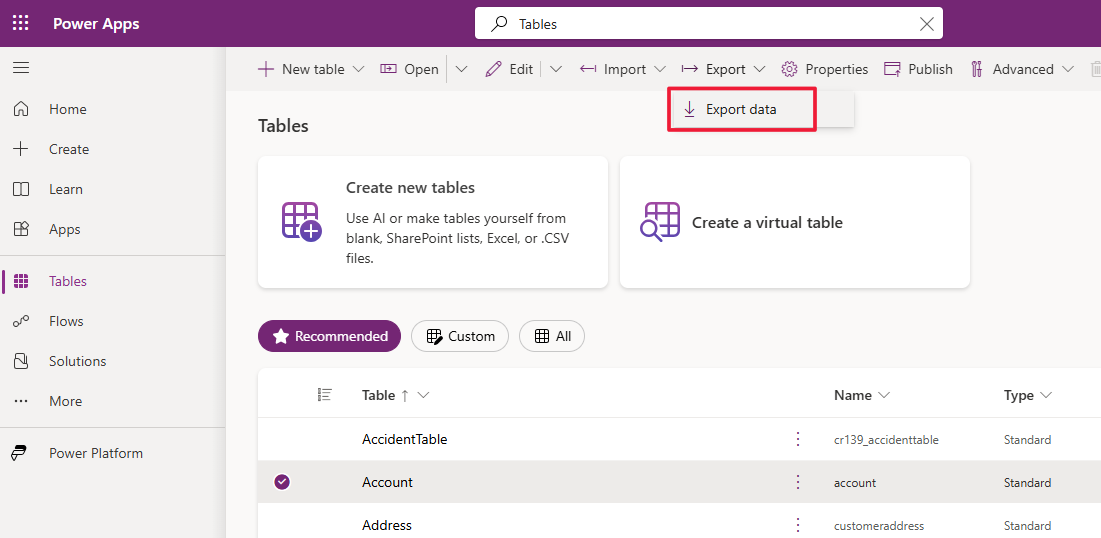Open the Properties gear command

[x=825, y=69]
